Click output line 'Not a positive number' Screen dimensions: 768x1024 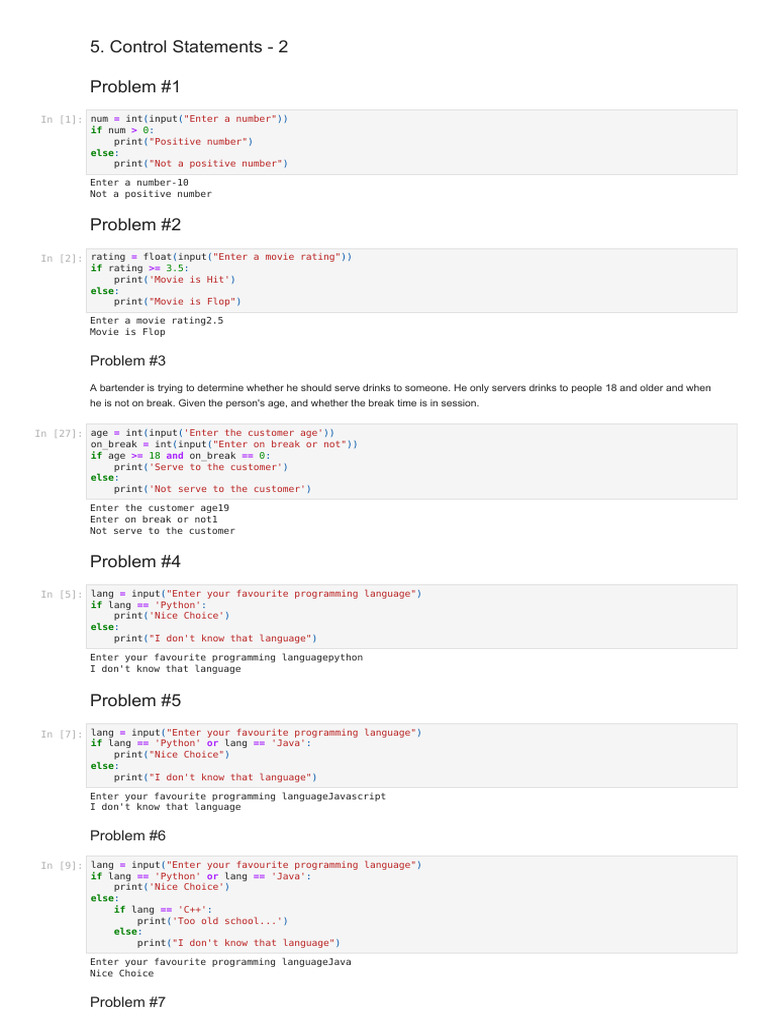pyautogui.click(x=151, y=194)
